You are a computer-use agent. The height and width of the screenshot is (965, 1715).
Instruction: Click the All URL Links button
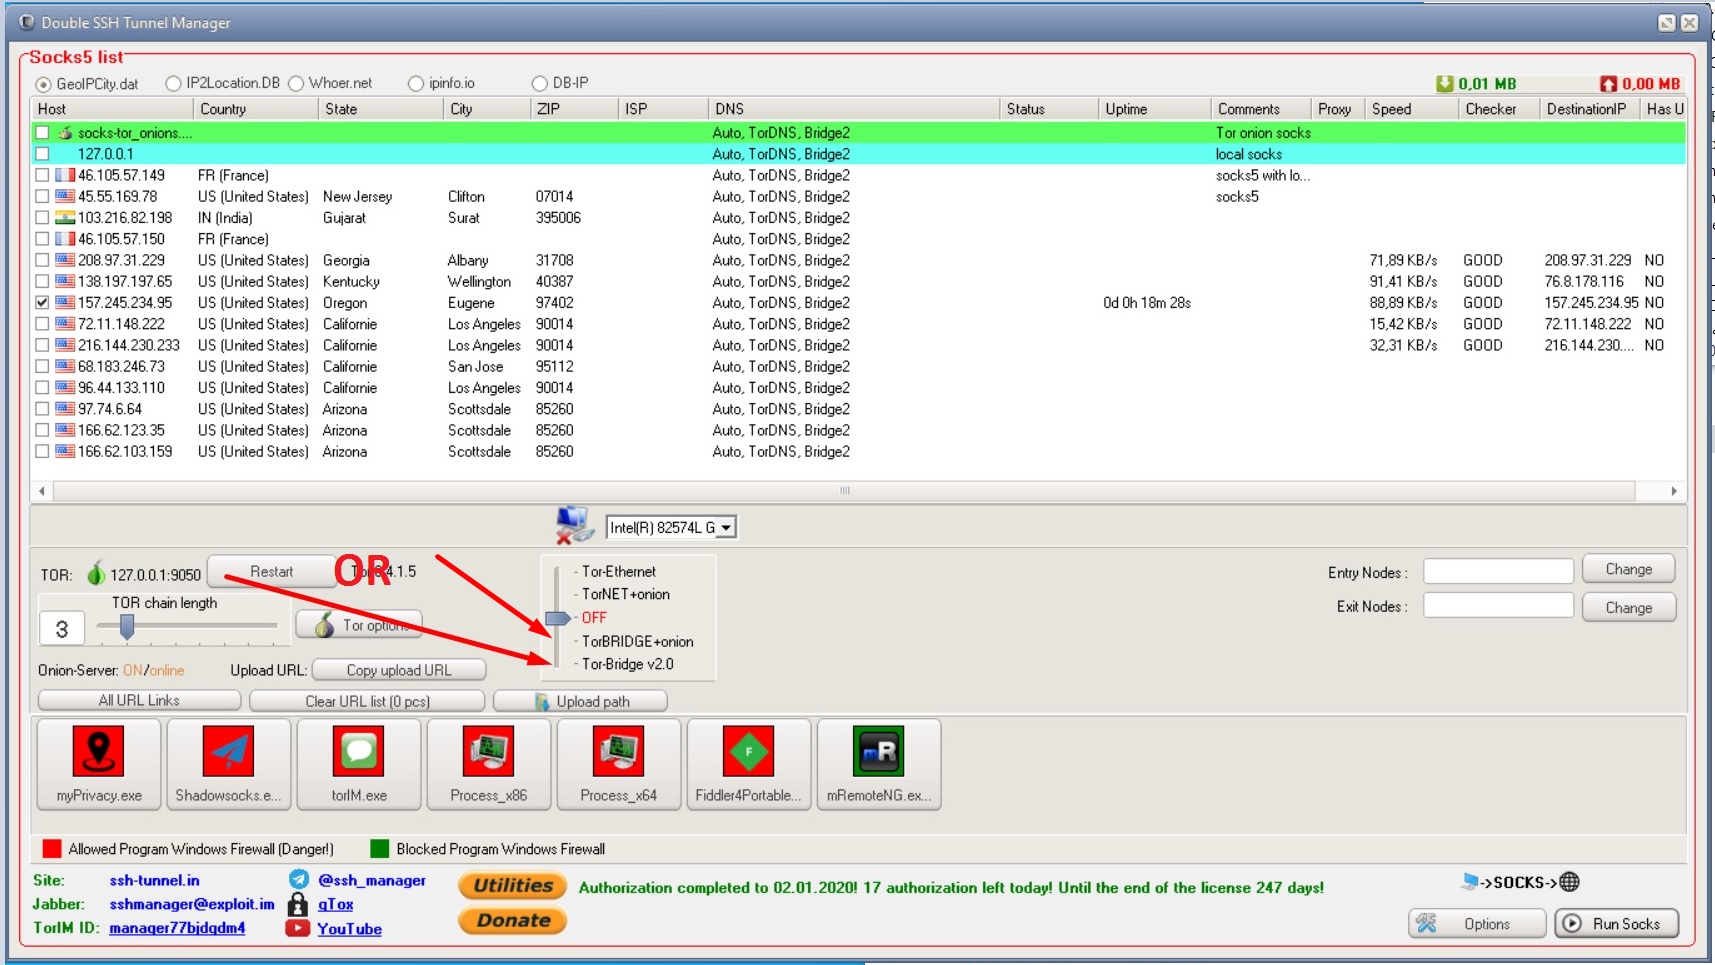click(139, 700)
